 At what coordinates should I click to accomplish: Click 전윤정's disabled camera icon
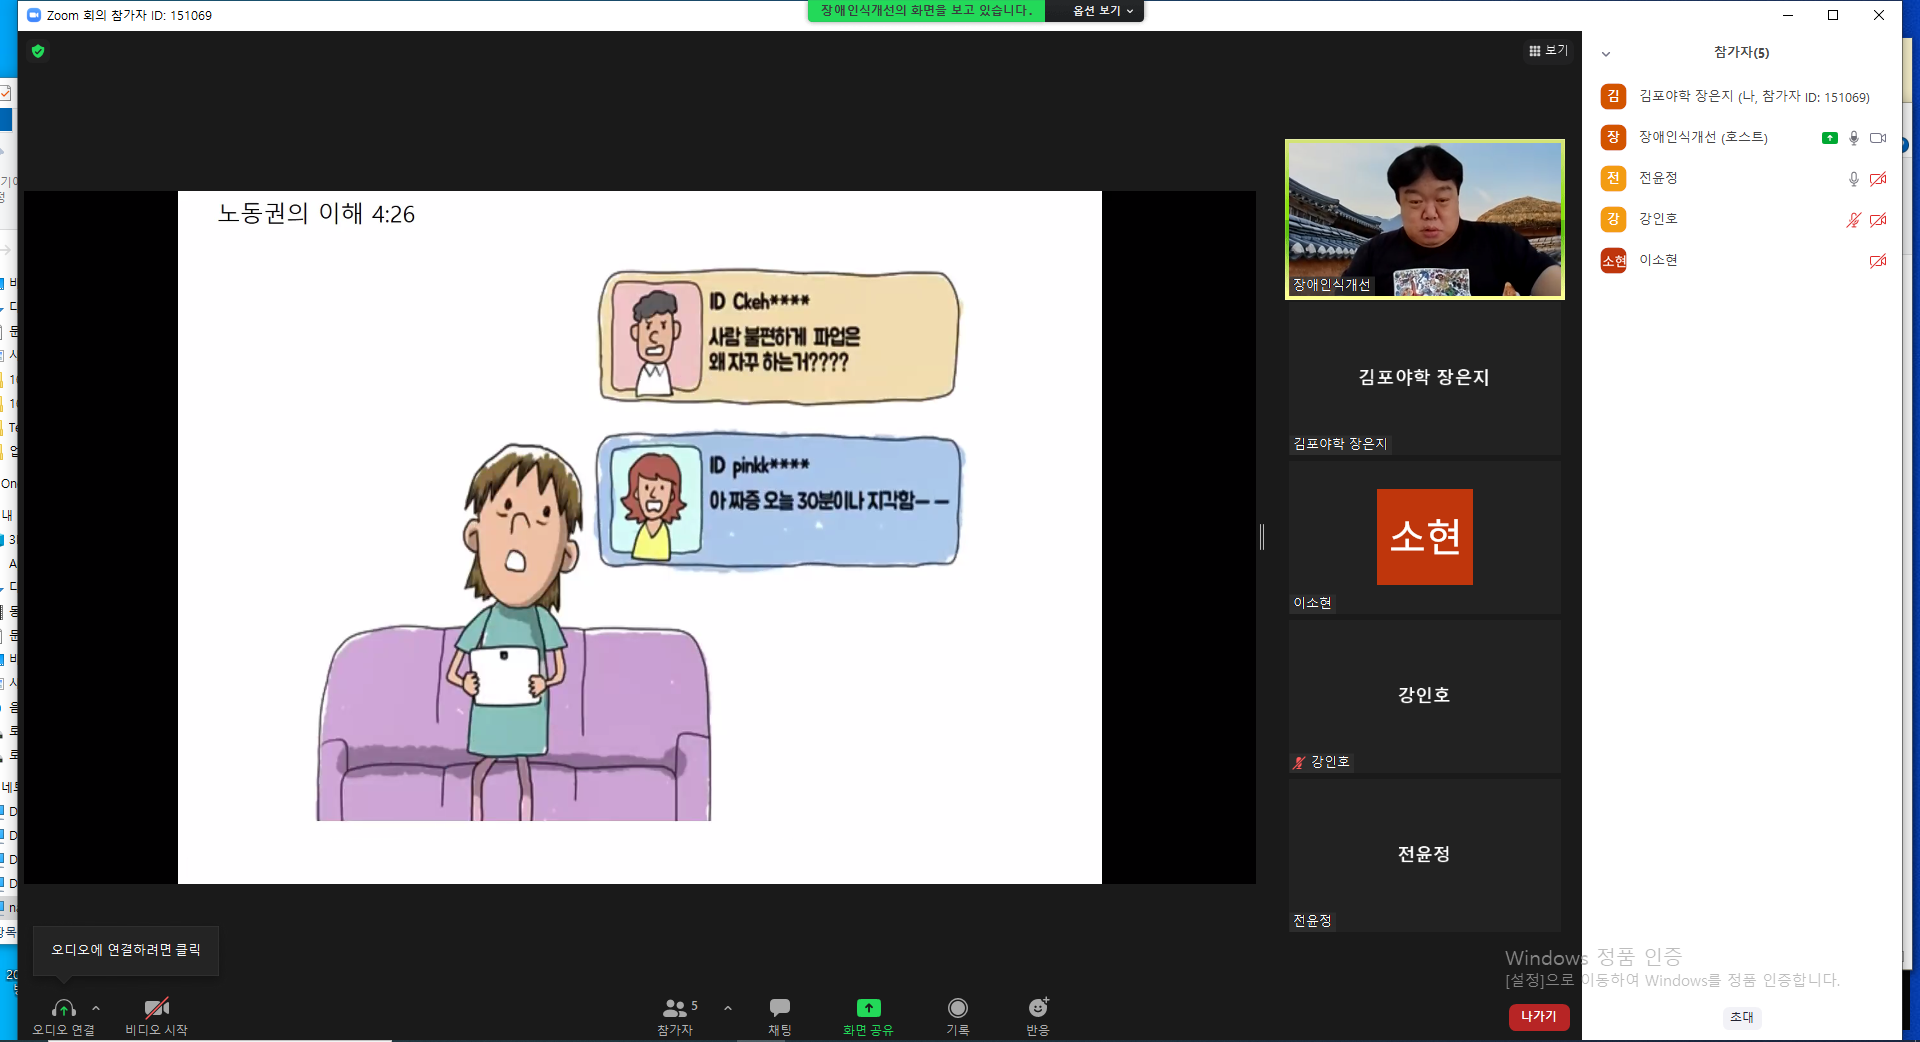click(x=1878, y=179)
